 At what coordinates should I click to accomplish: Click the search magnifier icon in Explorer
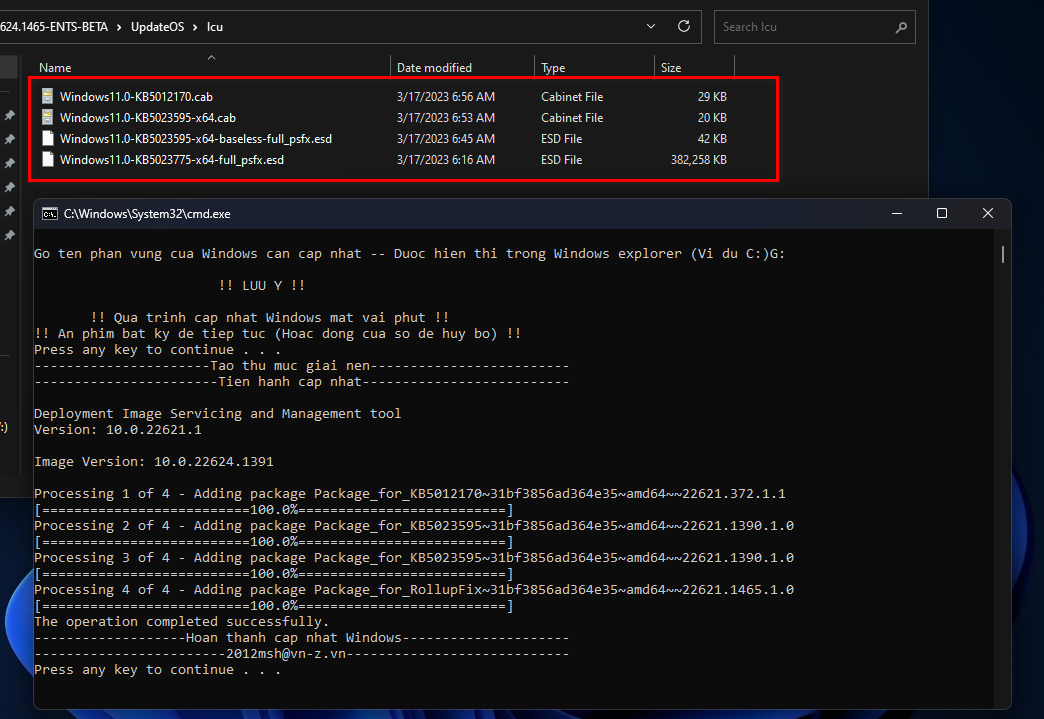point(901,27)
